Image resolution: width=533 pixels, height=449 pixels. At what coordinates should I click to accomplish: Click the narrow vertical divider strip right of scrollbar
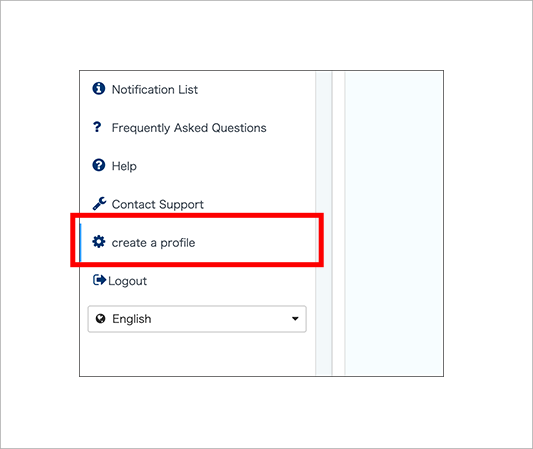point(339,223)
